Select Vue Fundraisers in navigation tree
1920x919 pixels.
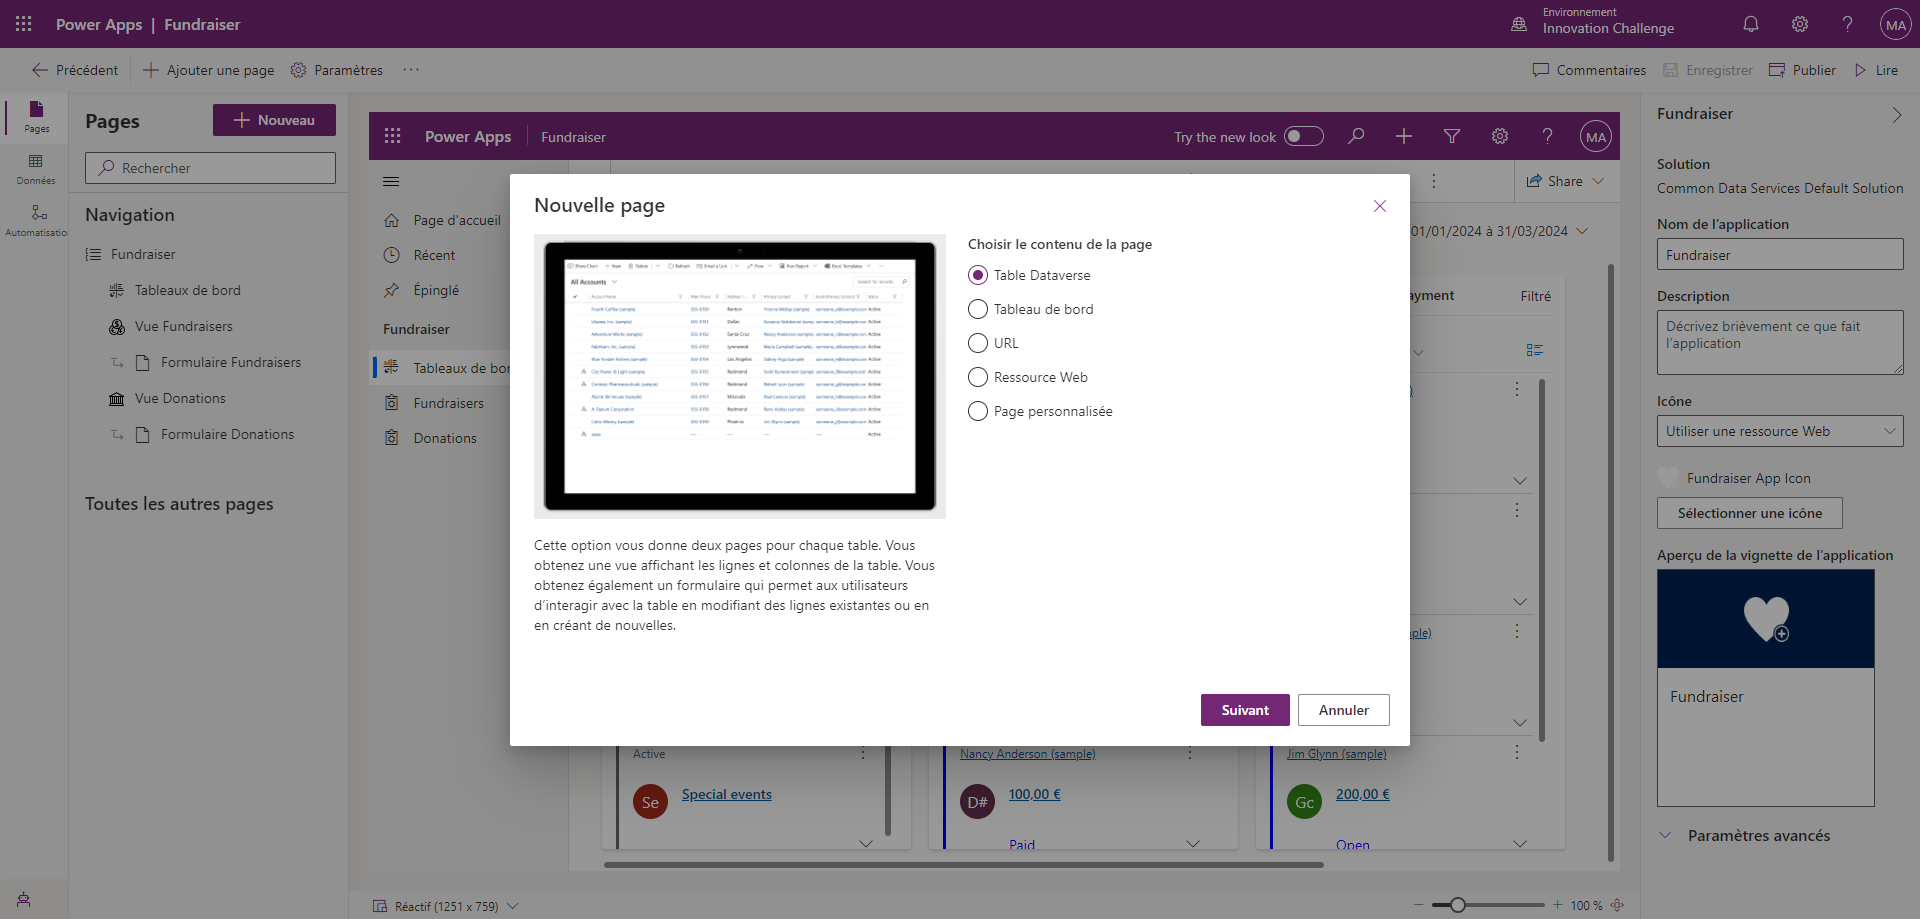pyautogui.click(x=184, y=326)
